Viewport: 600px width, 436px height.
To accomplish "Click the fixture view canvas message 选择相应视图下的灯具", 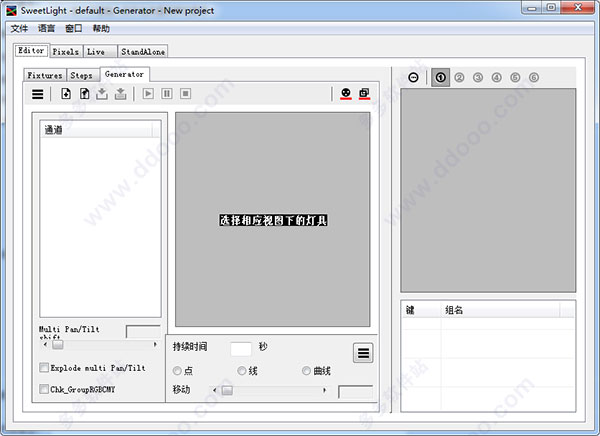I will click(273, 220).
